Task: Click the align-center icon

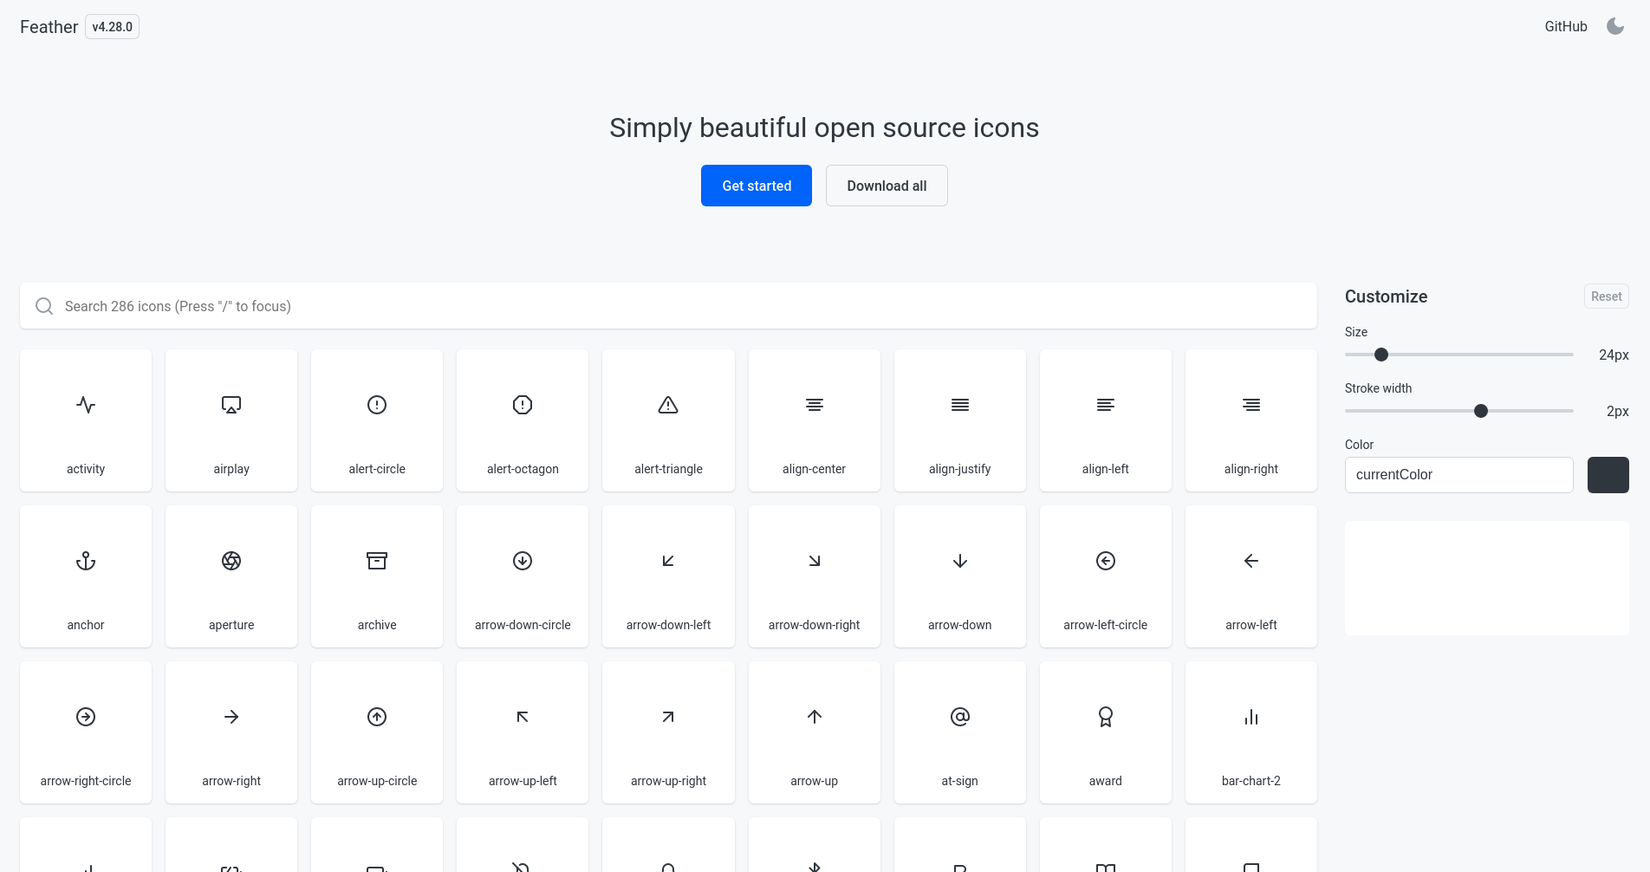Action: pyautogui.click(x=814, y=420)
